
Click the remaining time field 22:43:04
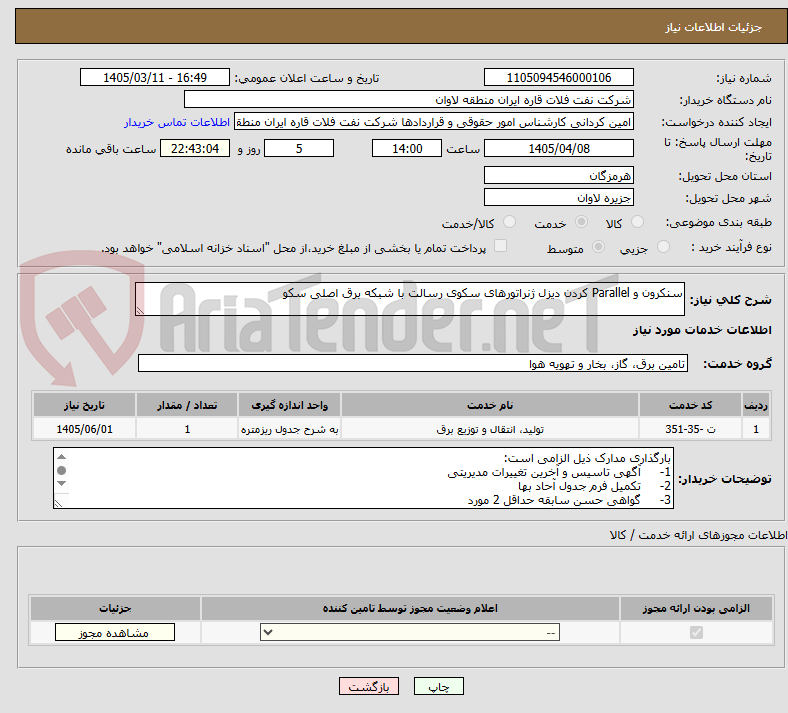(195, 148)
